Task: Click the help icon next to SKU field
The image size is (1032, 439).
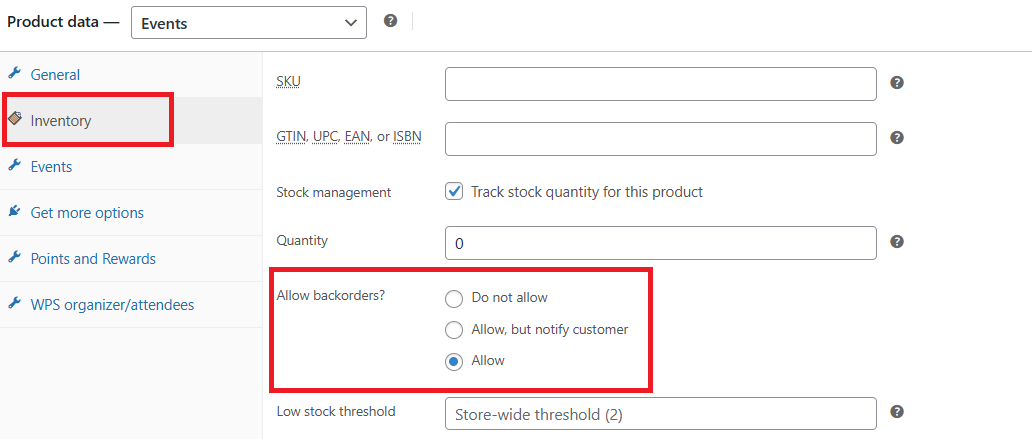Action: coord(896,83)
